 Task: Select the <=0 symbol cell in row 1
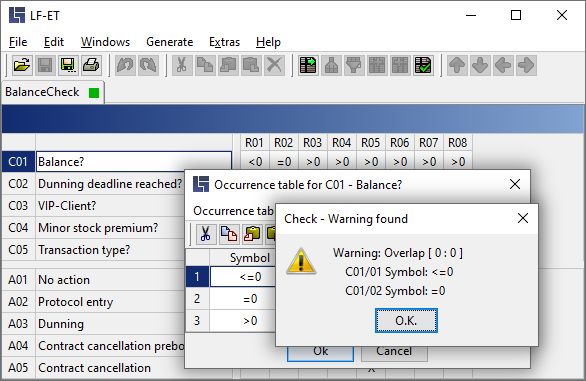[243, 277]
